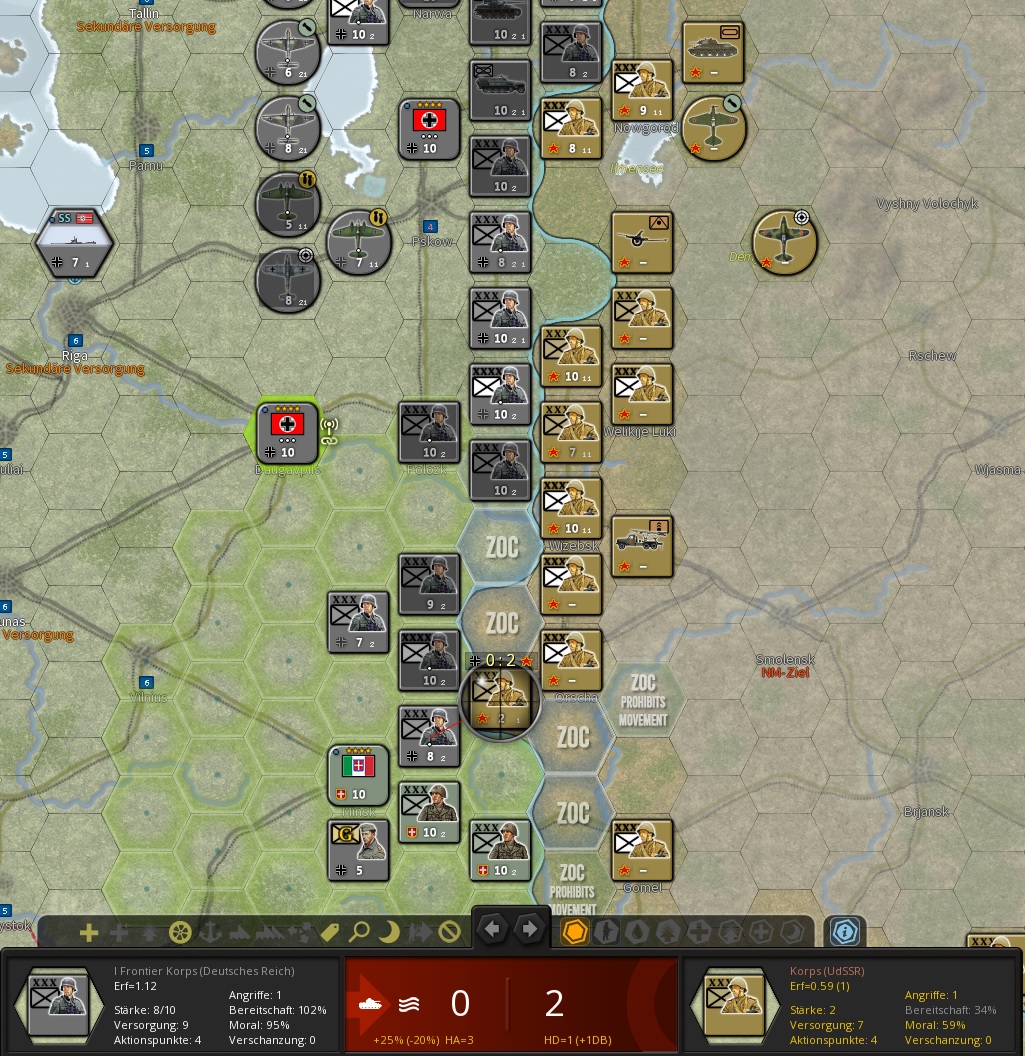This screenshot has height=1056, width=1025.
Task: Click the I Frontier Korps (Deutsches Reich) title
Action: pyautogui.click(x=204, y=971)
